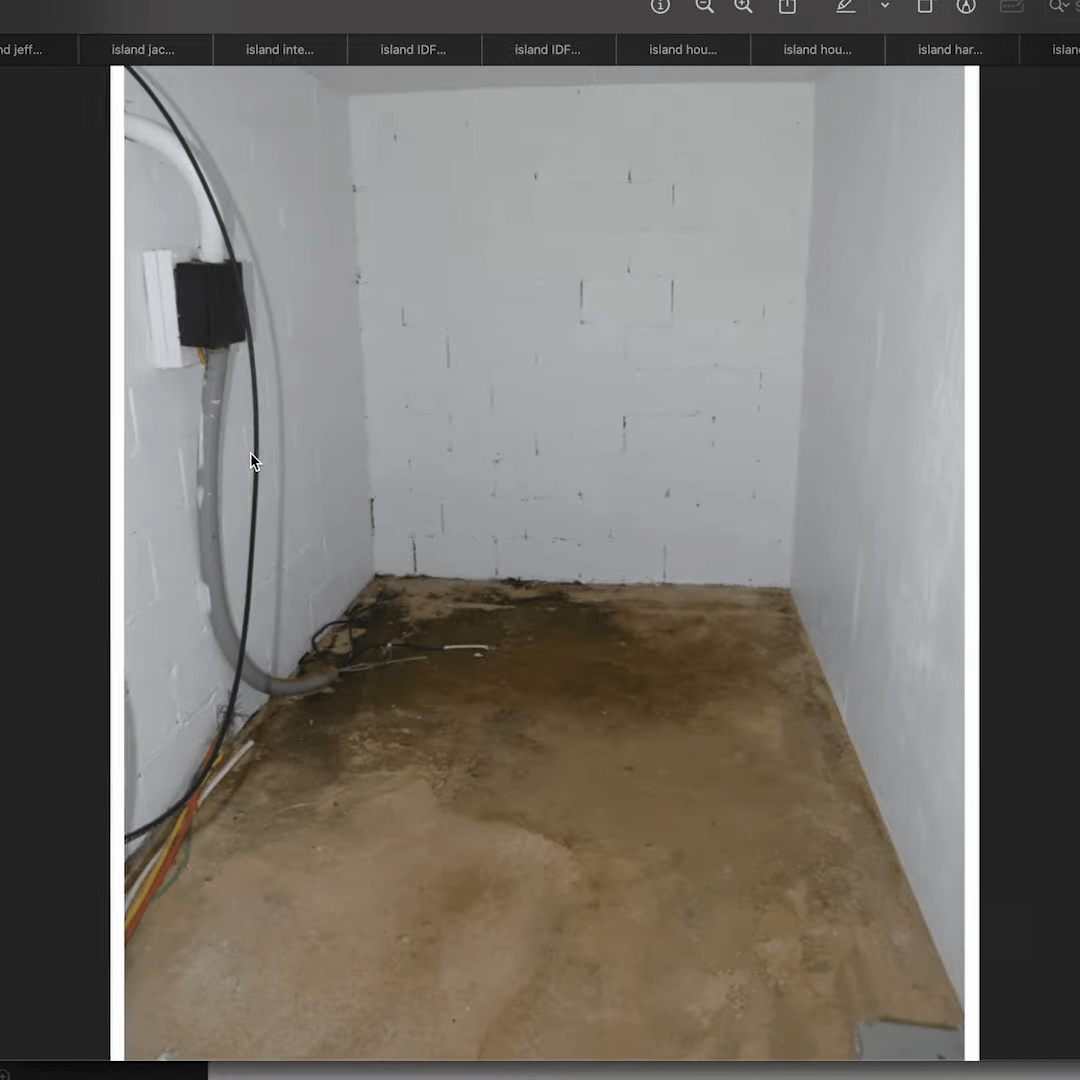Viewport: 1080px width, 1080px height.
Task: Open the Share menu icon
Action: pyautogui.click(x=787, y=6)
